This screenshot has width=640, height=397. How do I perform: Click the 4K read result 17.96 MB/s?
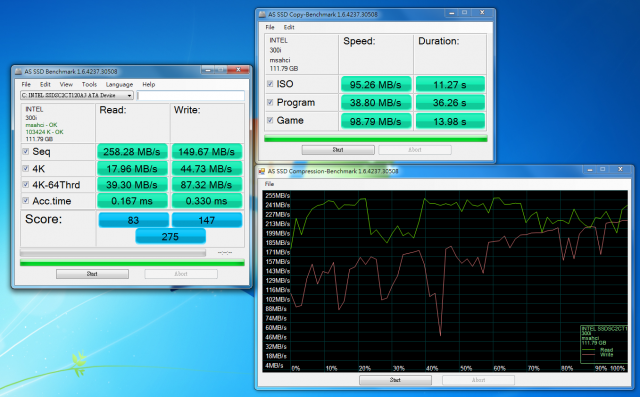coord(132,169)
